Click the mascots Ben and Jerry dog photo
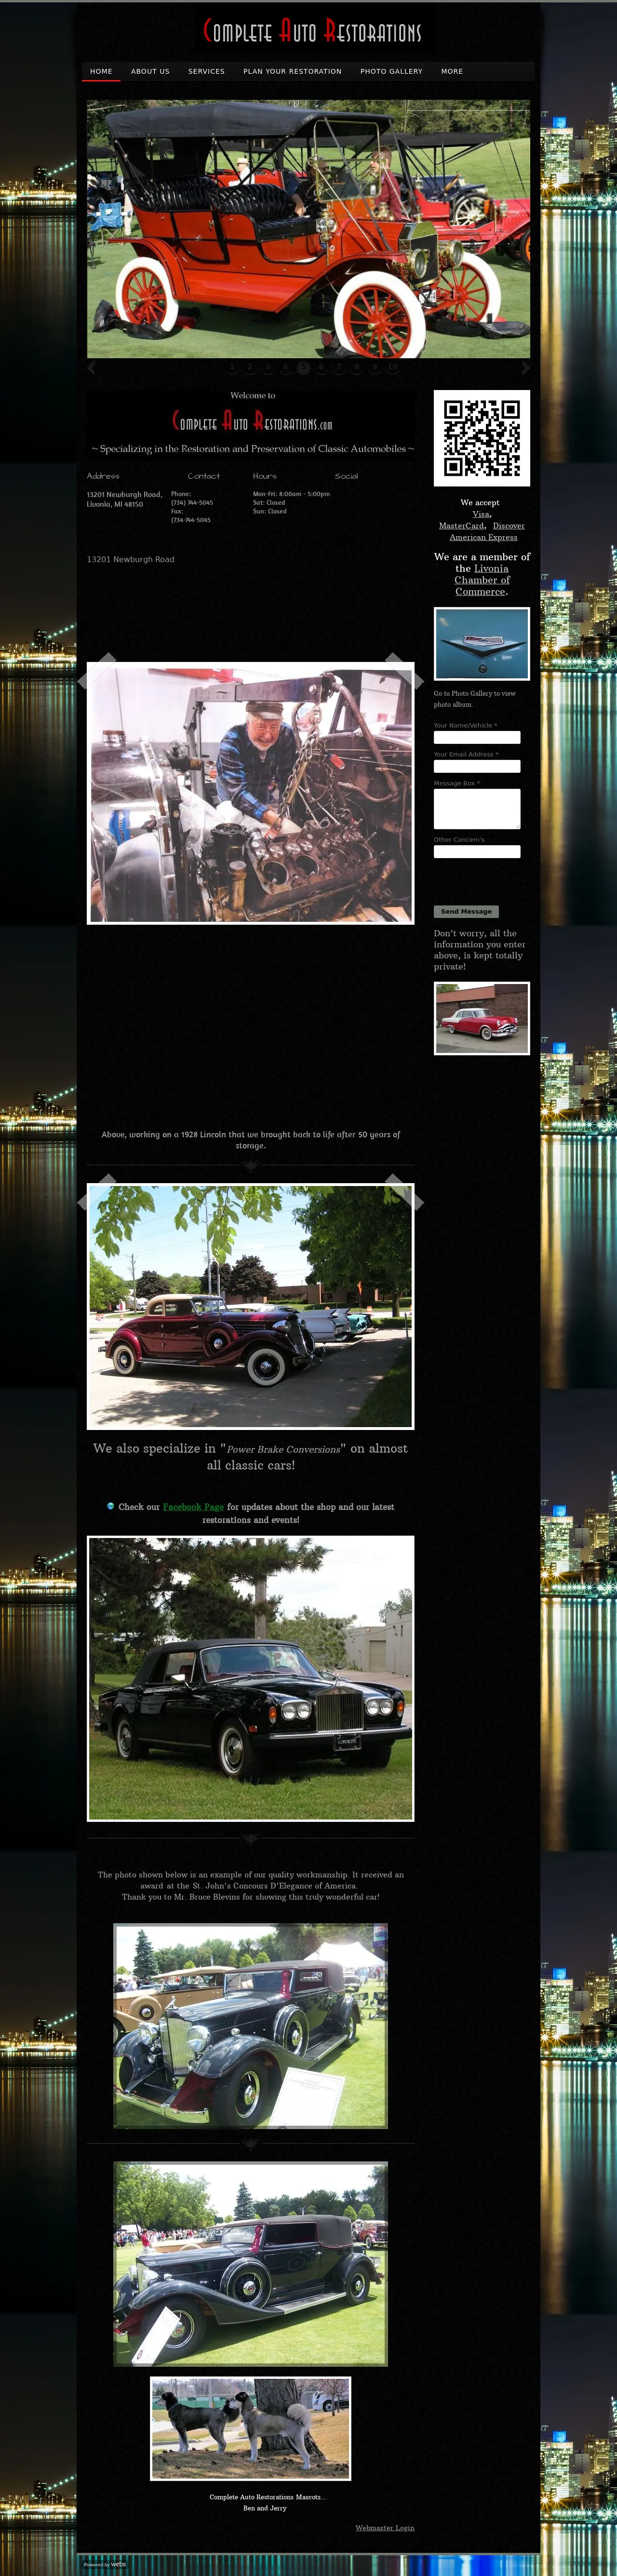Viewport: 617px width, 2576px height. tap(250, 2429)
